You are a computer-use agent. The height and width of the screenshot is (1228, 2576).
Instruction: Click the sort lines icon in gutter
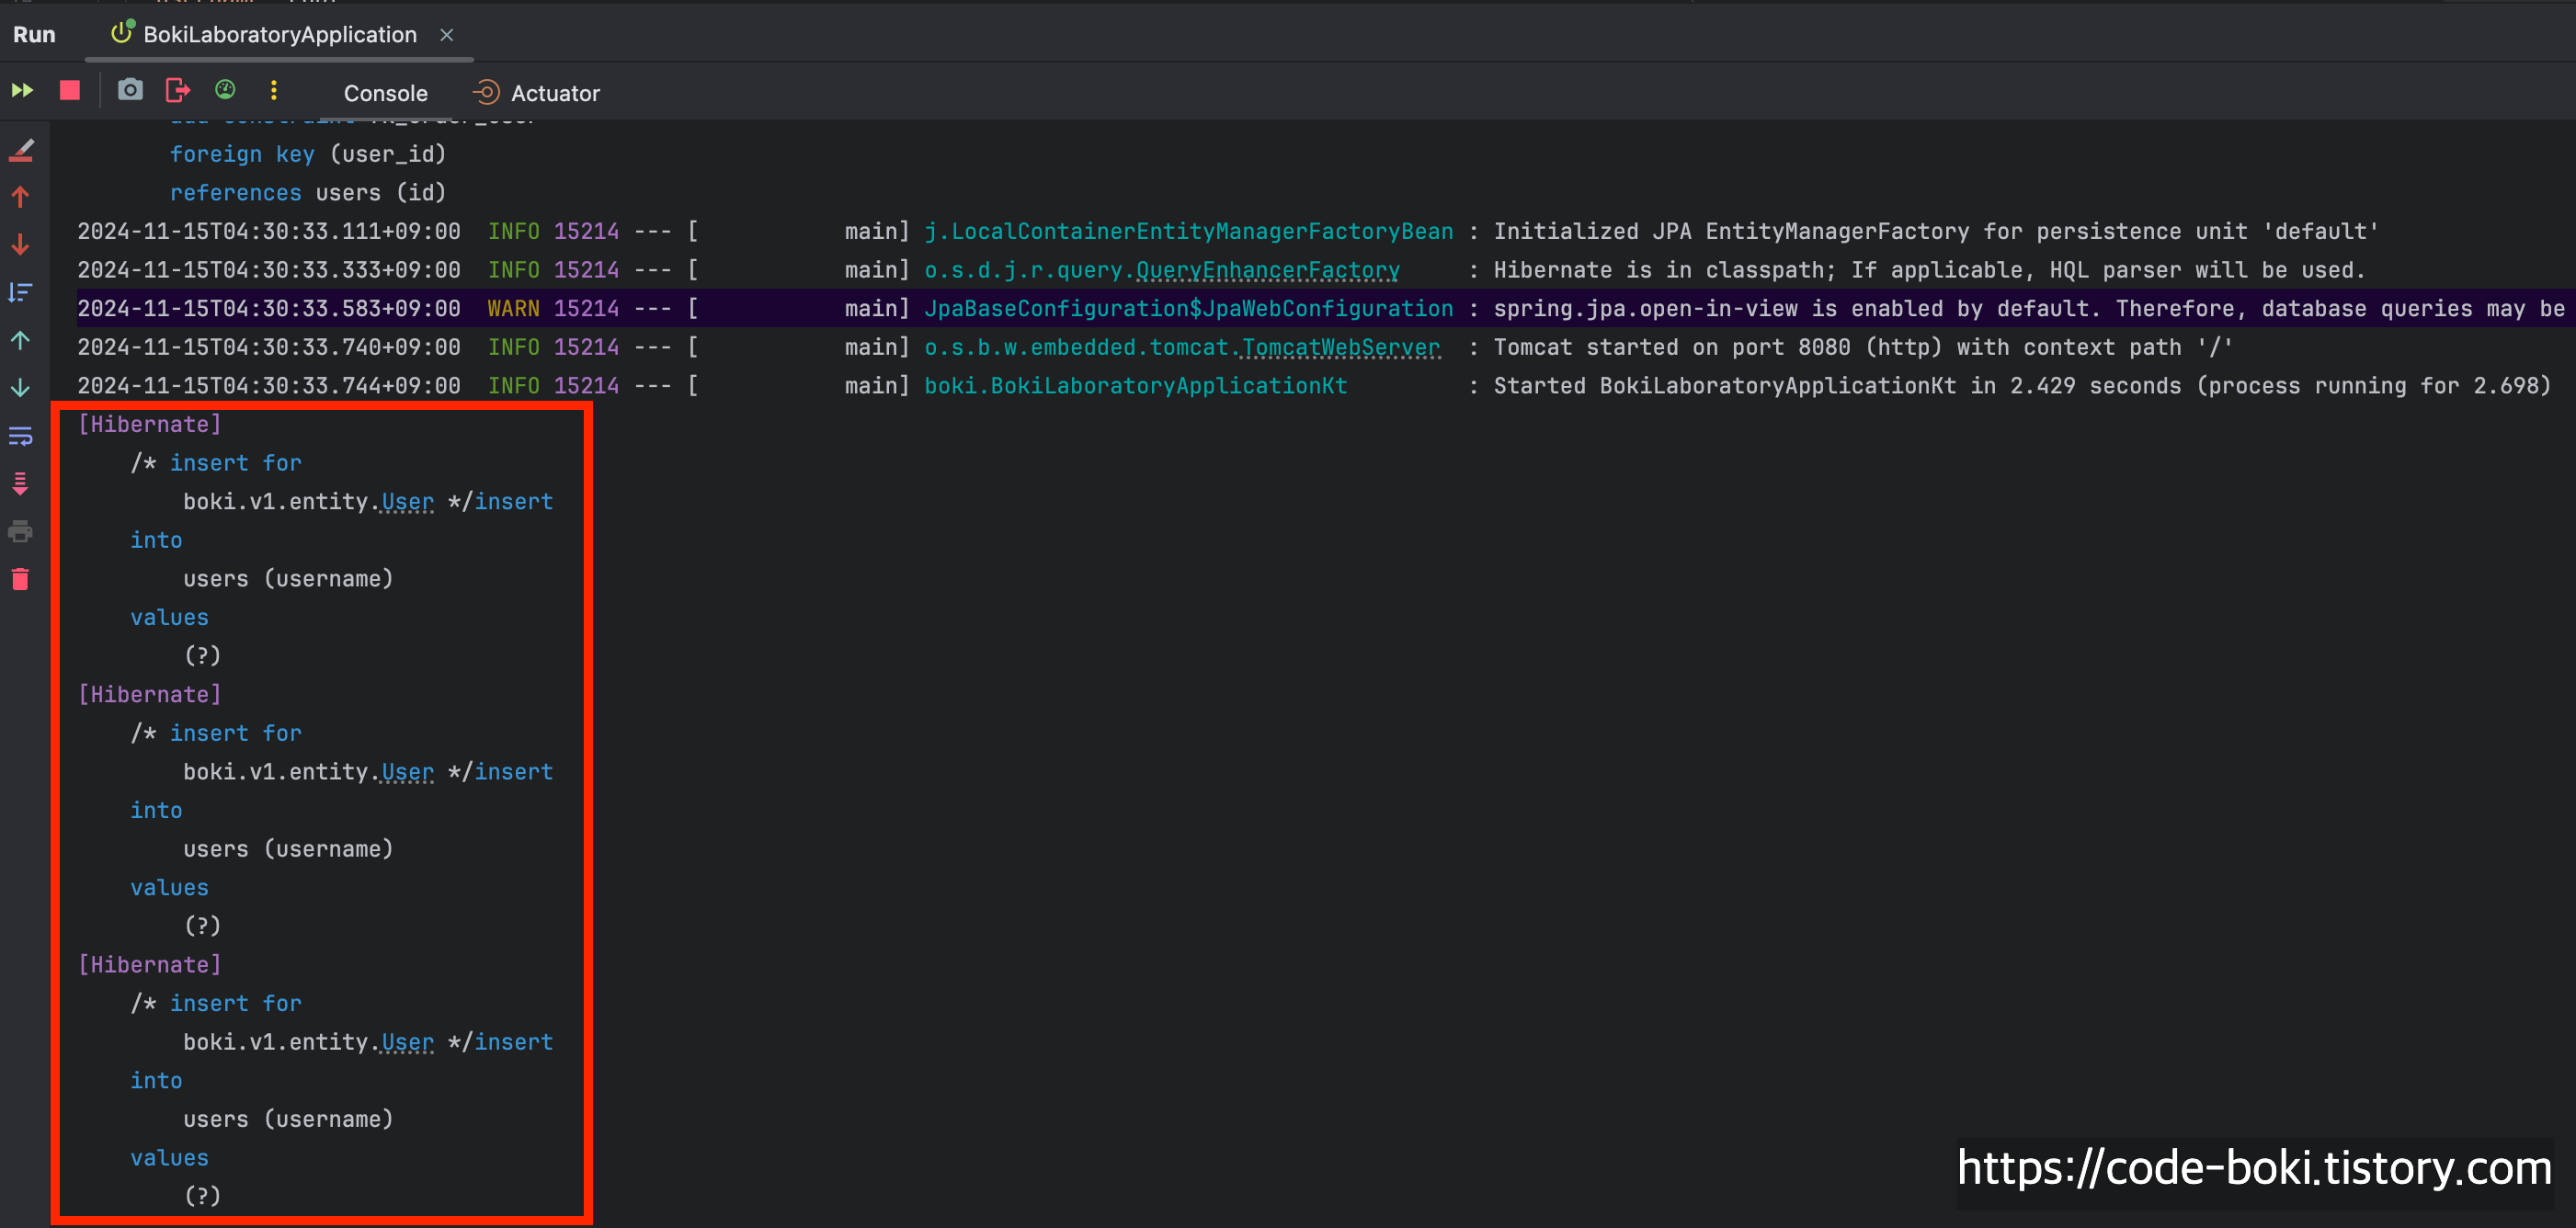(21, 292)
